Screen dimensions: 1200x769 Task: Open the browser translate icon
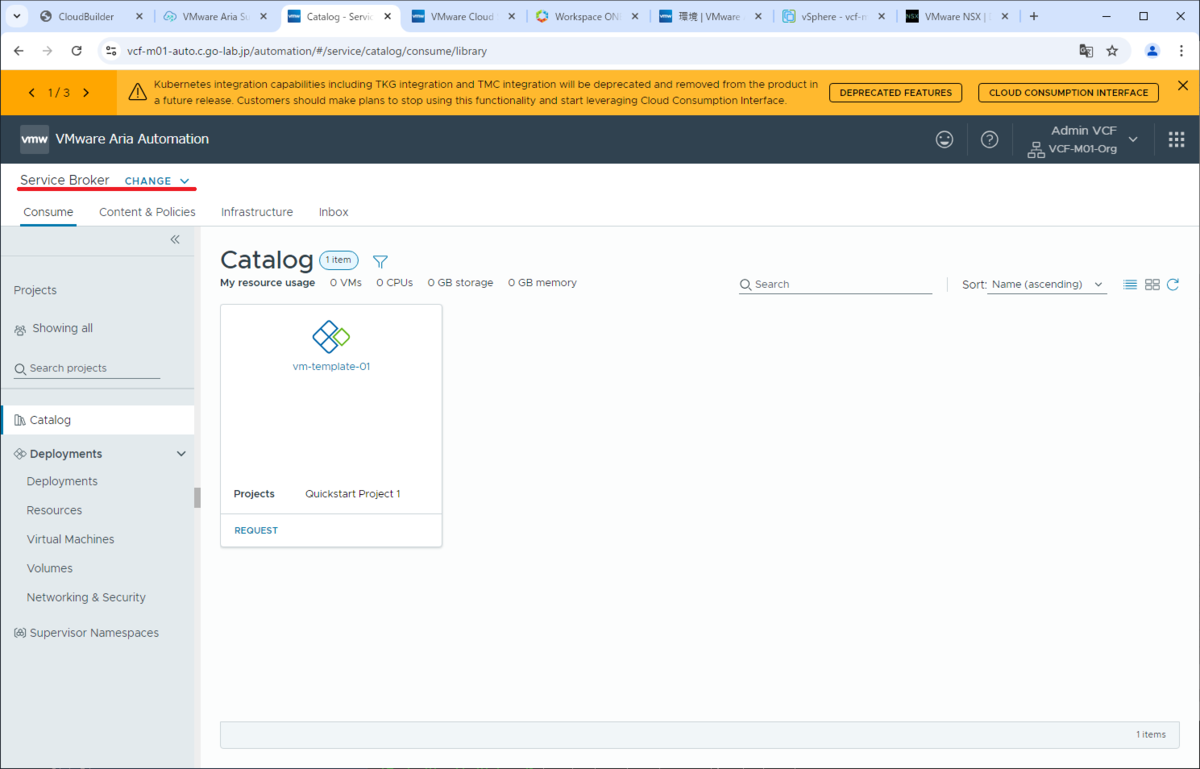1086,51
